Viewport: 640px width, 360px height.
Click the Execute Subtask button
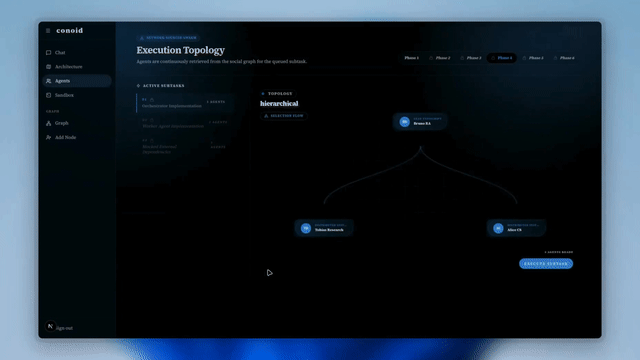(x=546, y=264)
